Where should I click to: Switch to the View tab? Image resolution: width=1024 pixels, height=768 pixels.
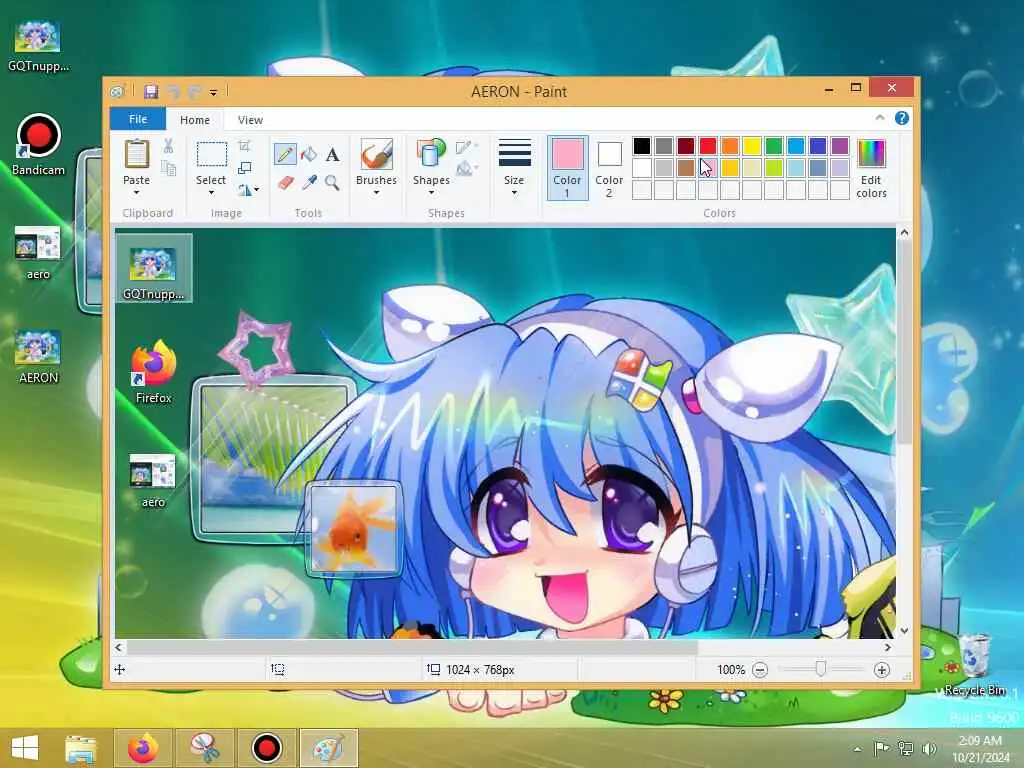pyautogui.click(x=250, y=120)
